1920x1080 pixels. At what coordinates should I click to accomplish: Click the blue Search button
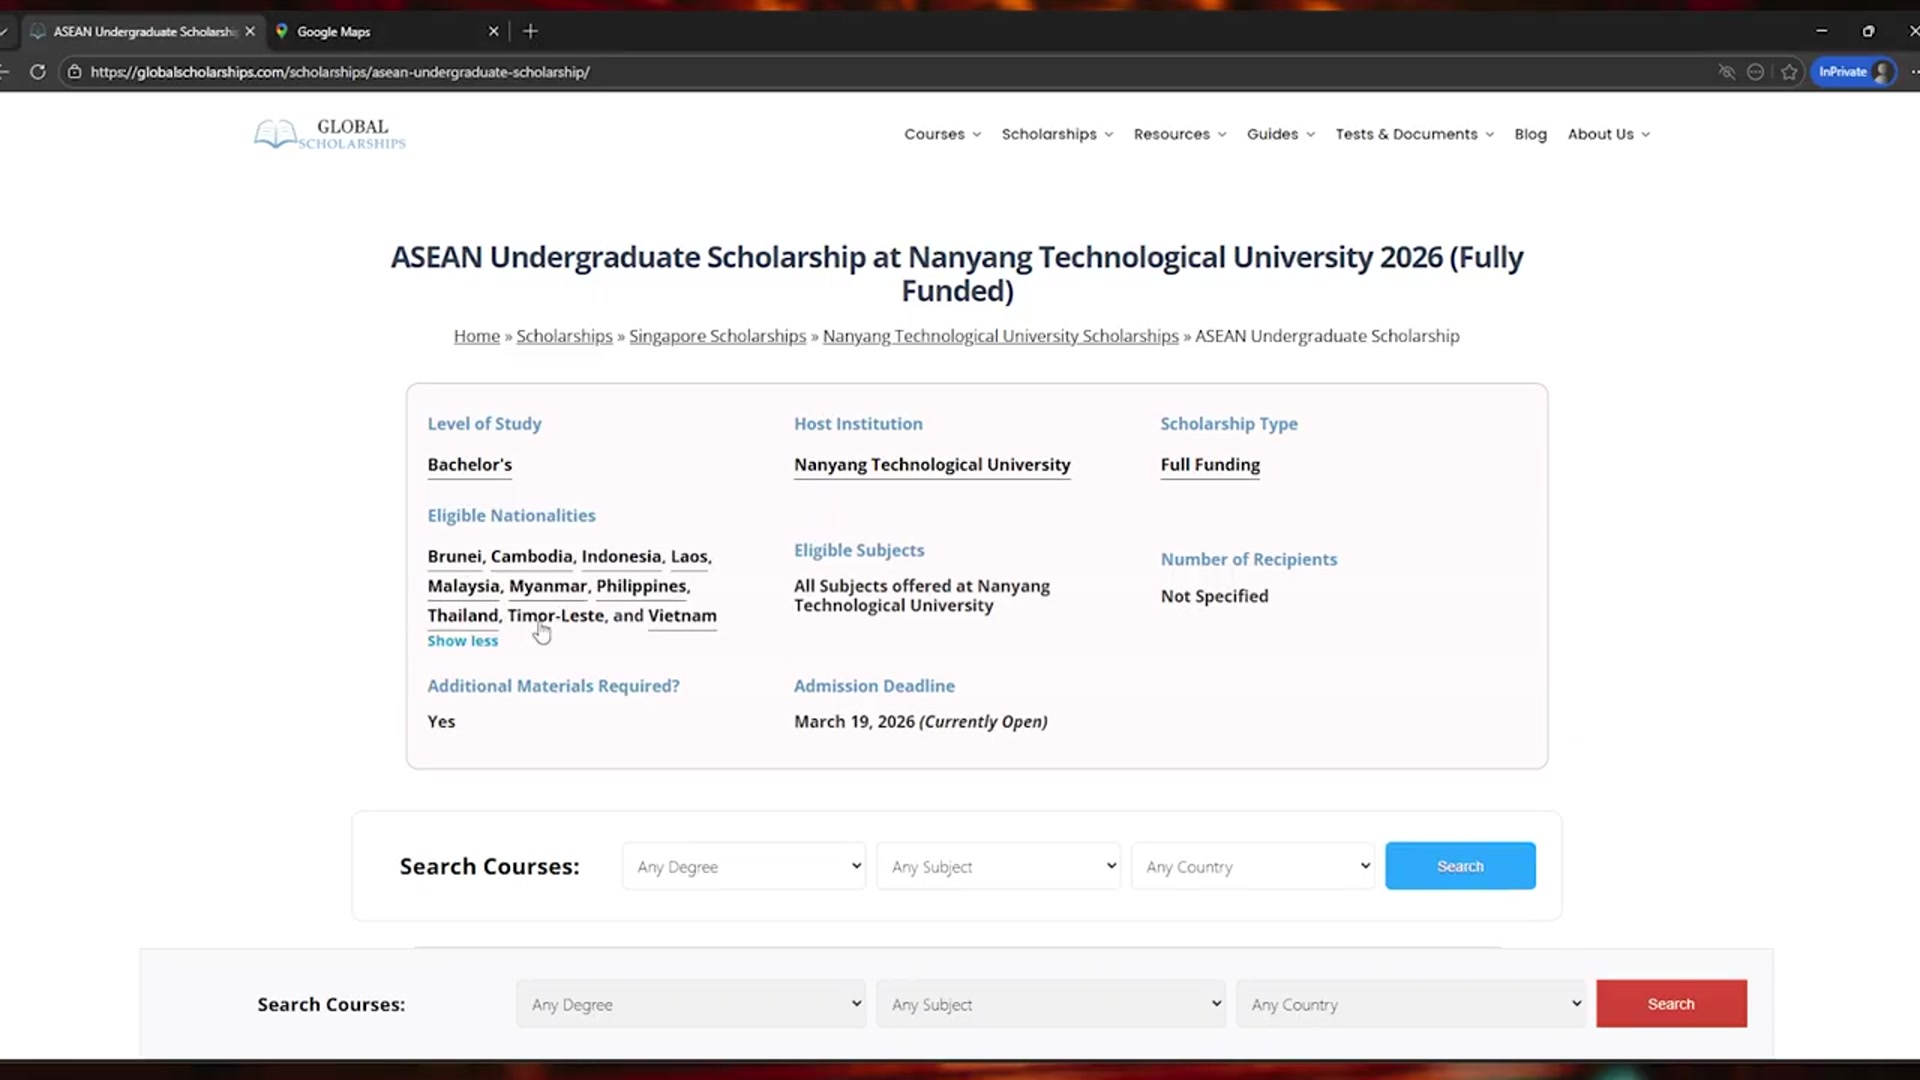click(x=1460, y=866)
